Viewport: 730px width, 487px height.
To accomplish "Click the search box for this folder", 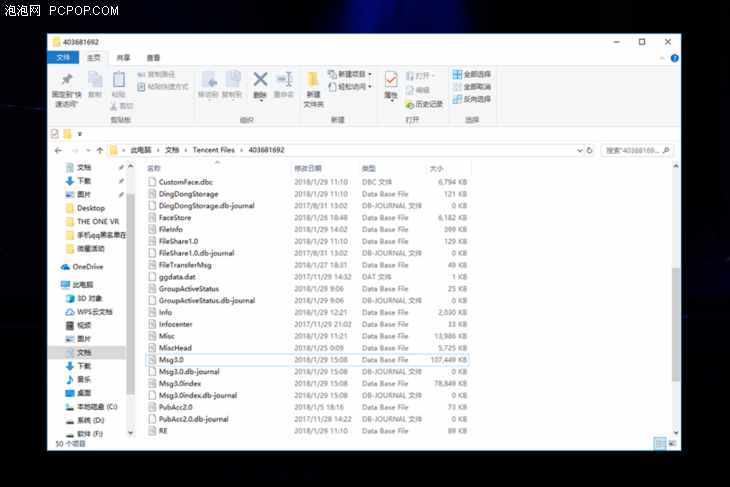I will coord(637,150).
